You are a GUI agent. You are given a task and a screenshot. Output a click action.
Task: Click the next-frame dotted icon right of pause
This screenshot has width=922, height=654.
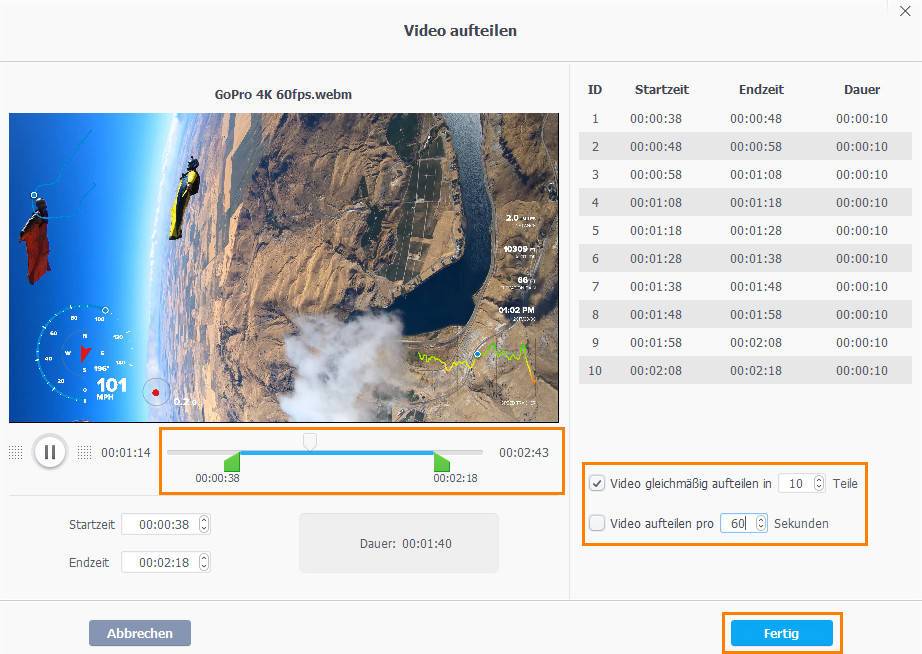[85, 452]
